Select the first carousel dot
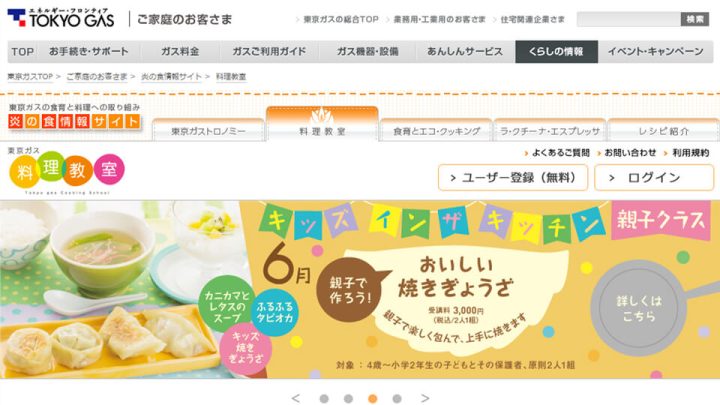Screen dimensions: 720x405 click(324, 399)
